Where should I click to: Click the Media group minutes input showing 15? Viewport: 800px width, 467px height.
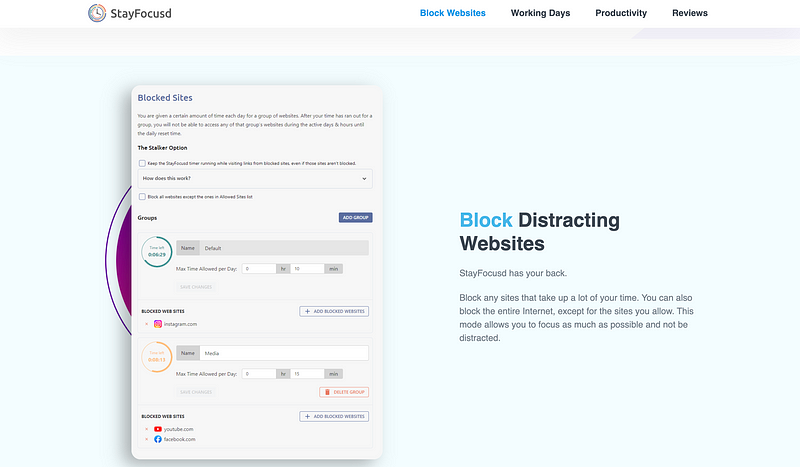[307, 374]
